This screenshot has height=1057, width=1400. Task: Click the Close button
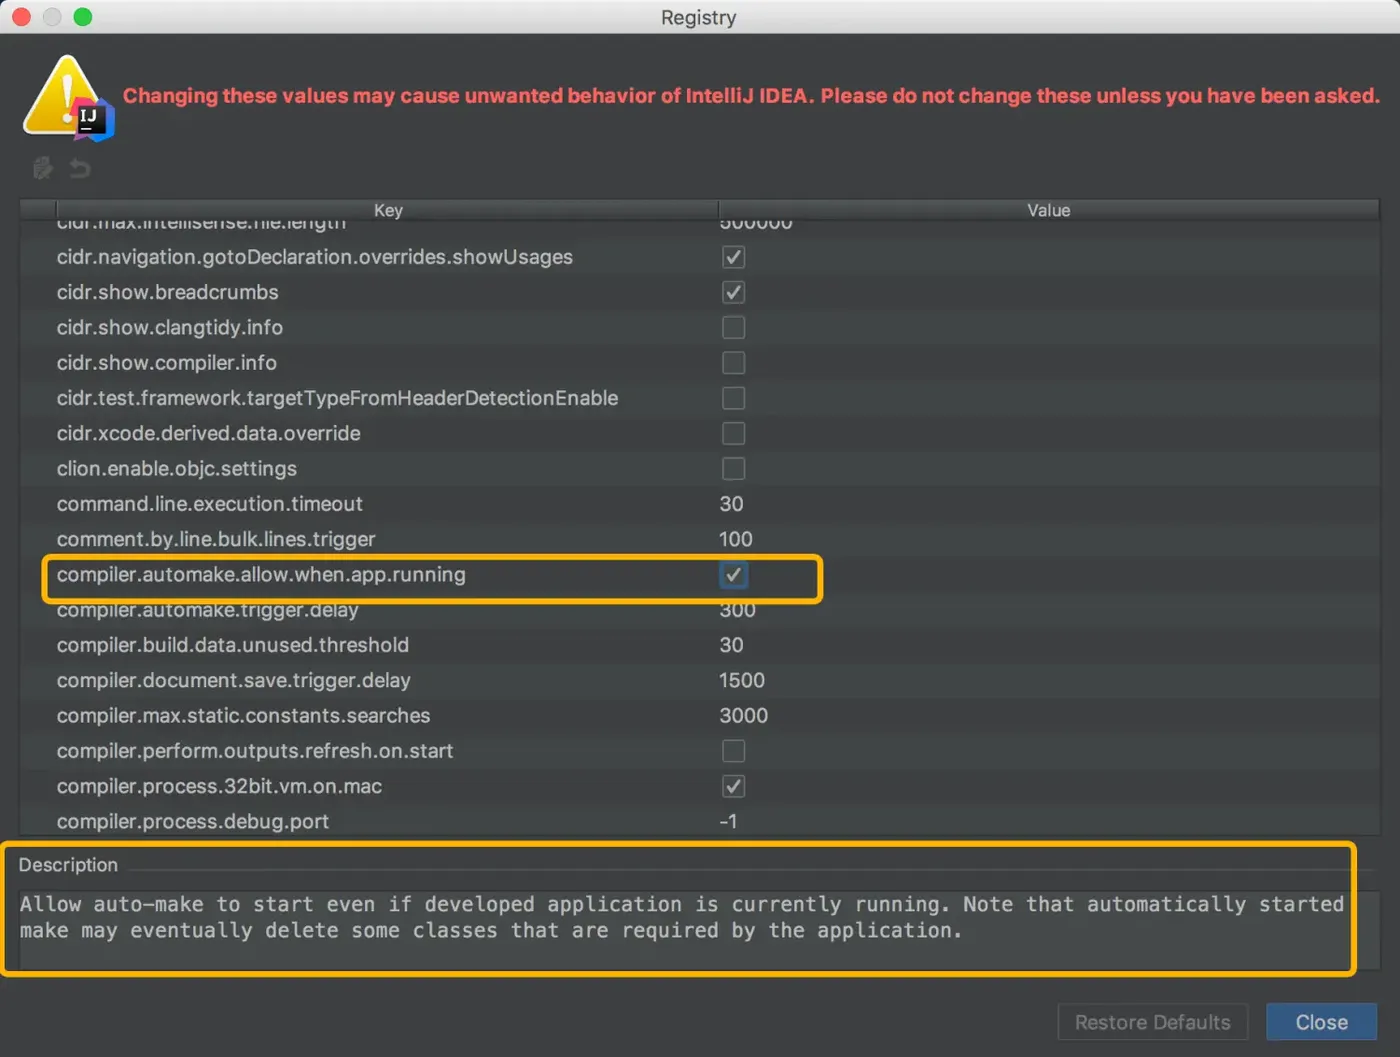(x=1321, y=1022)
